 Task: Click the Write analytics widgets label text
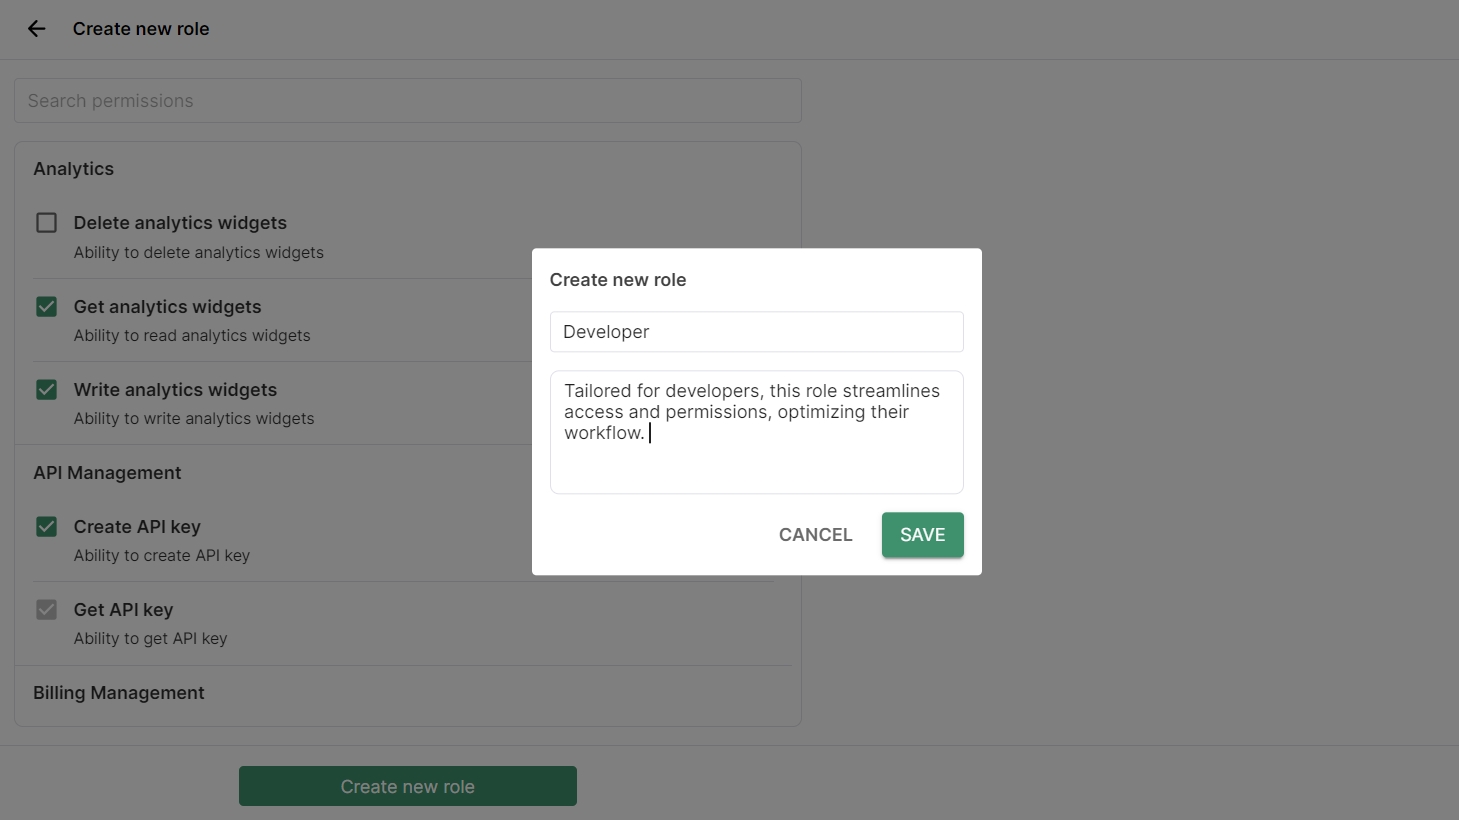175,390
